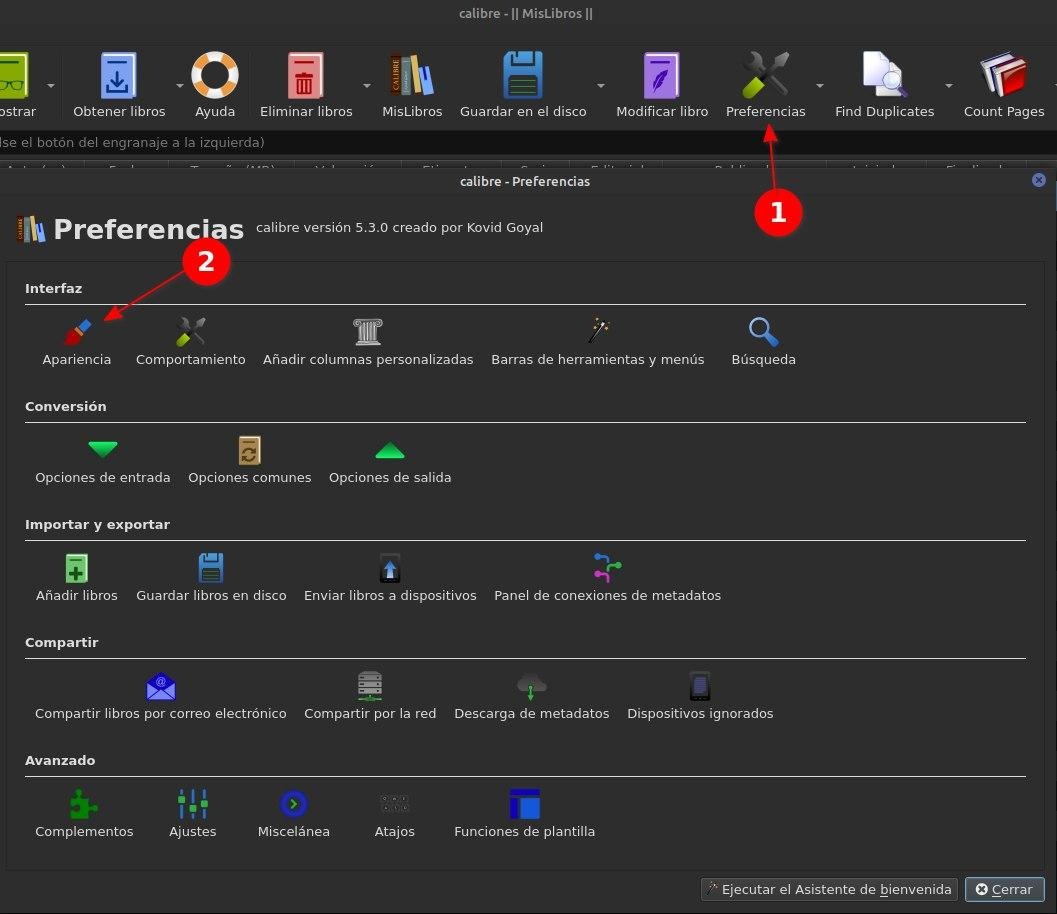Open Barras de herramientas y menús

tap(598, 342)
